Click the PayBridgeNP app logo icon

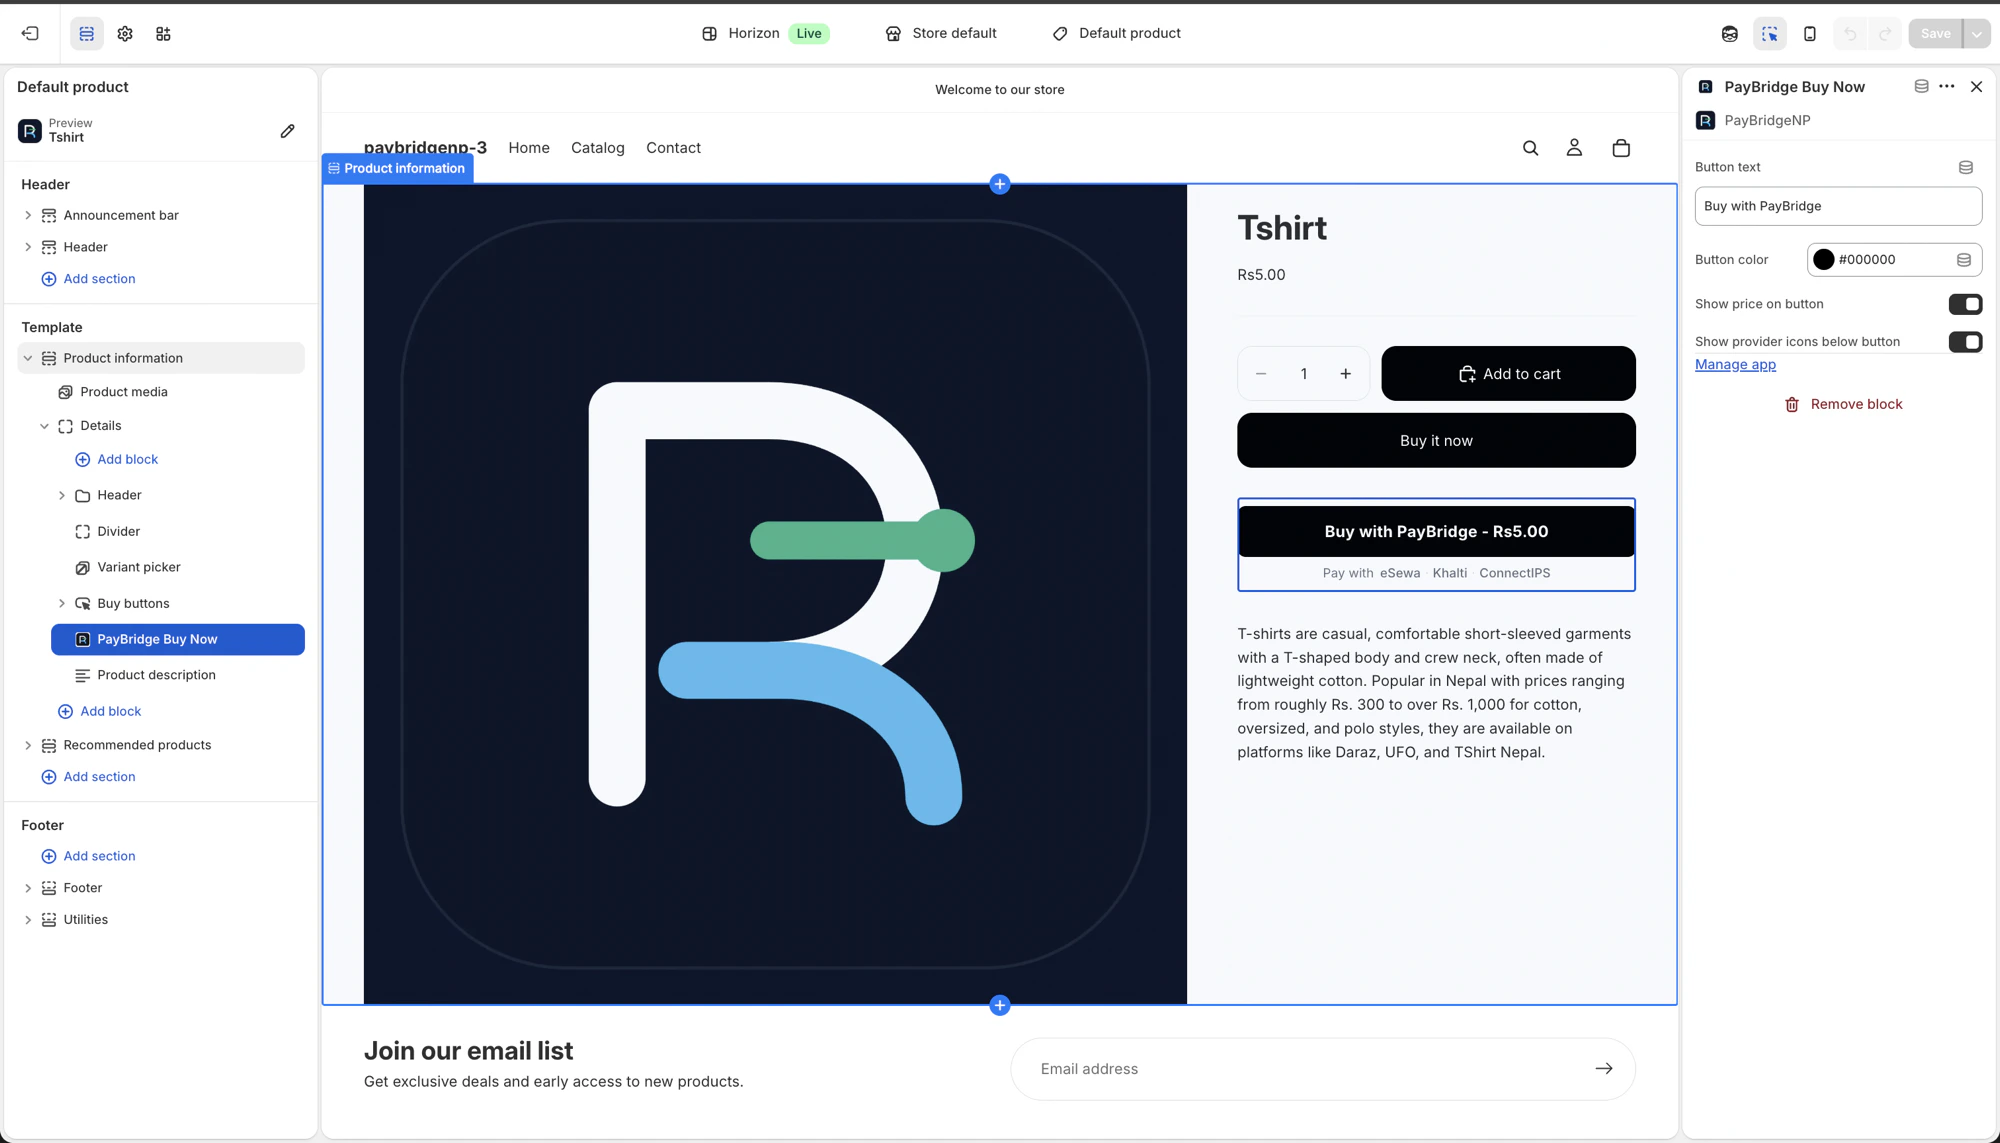point(1706,120)
